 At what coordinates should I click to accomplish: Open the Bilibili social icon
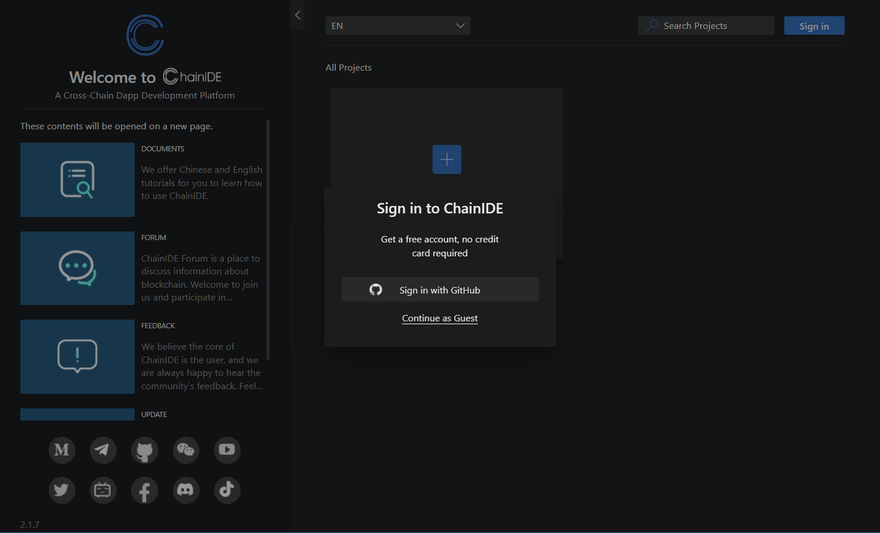coord(103,490)
